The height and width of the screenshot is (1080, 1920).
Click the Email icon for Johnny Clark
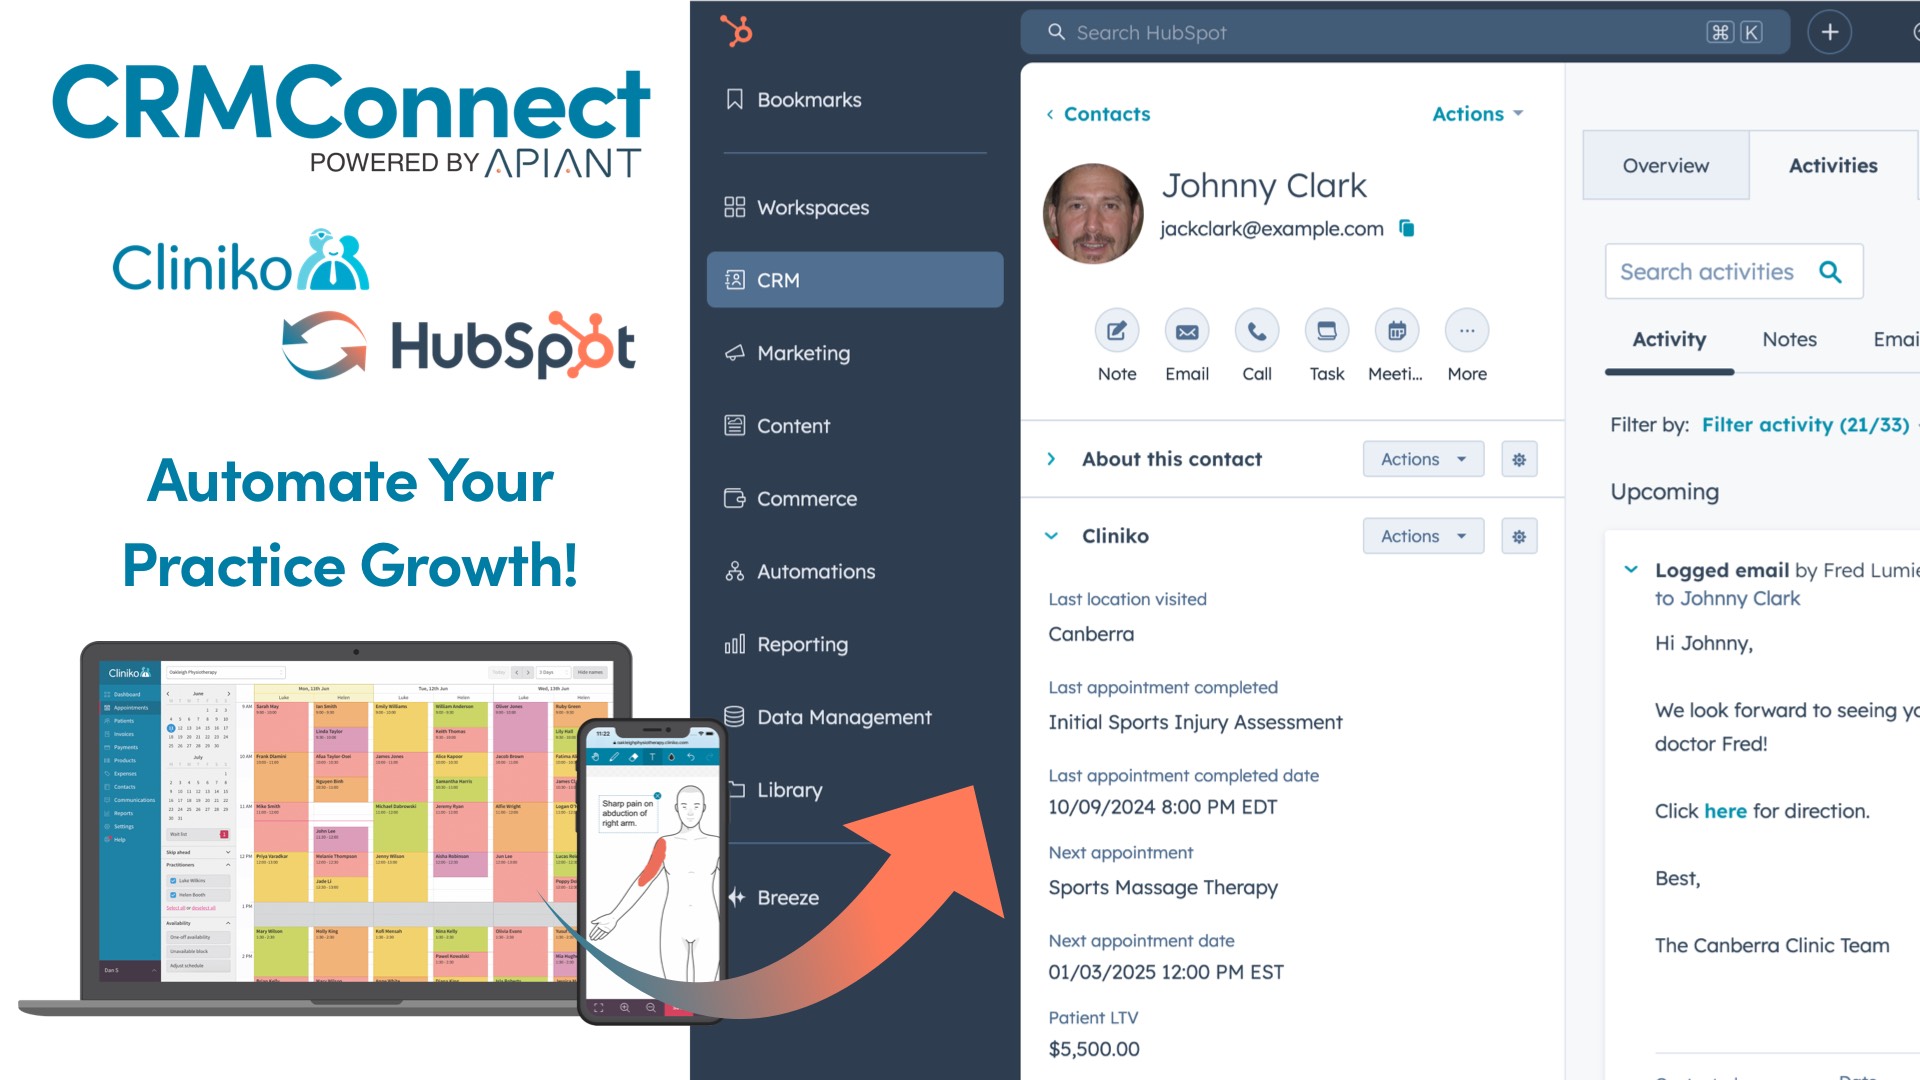[x=1185, y=332]
